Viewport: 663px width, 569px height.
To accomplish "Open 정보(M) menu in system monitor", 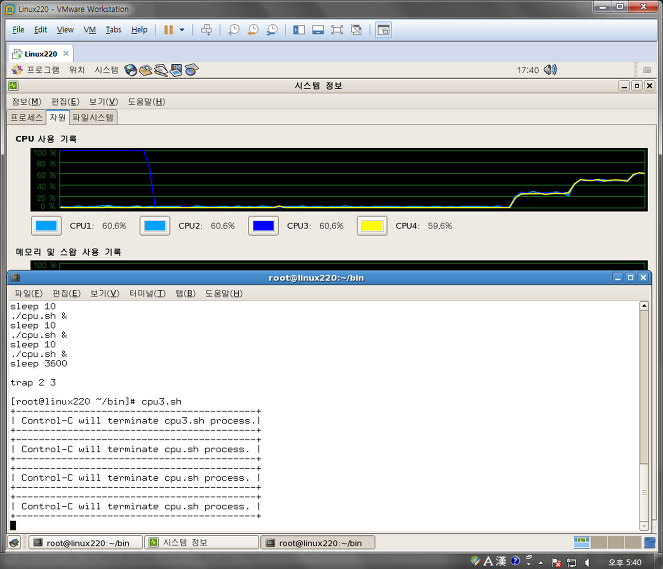I will coord(26,102).
